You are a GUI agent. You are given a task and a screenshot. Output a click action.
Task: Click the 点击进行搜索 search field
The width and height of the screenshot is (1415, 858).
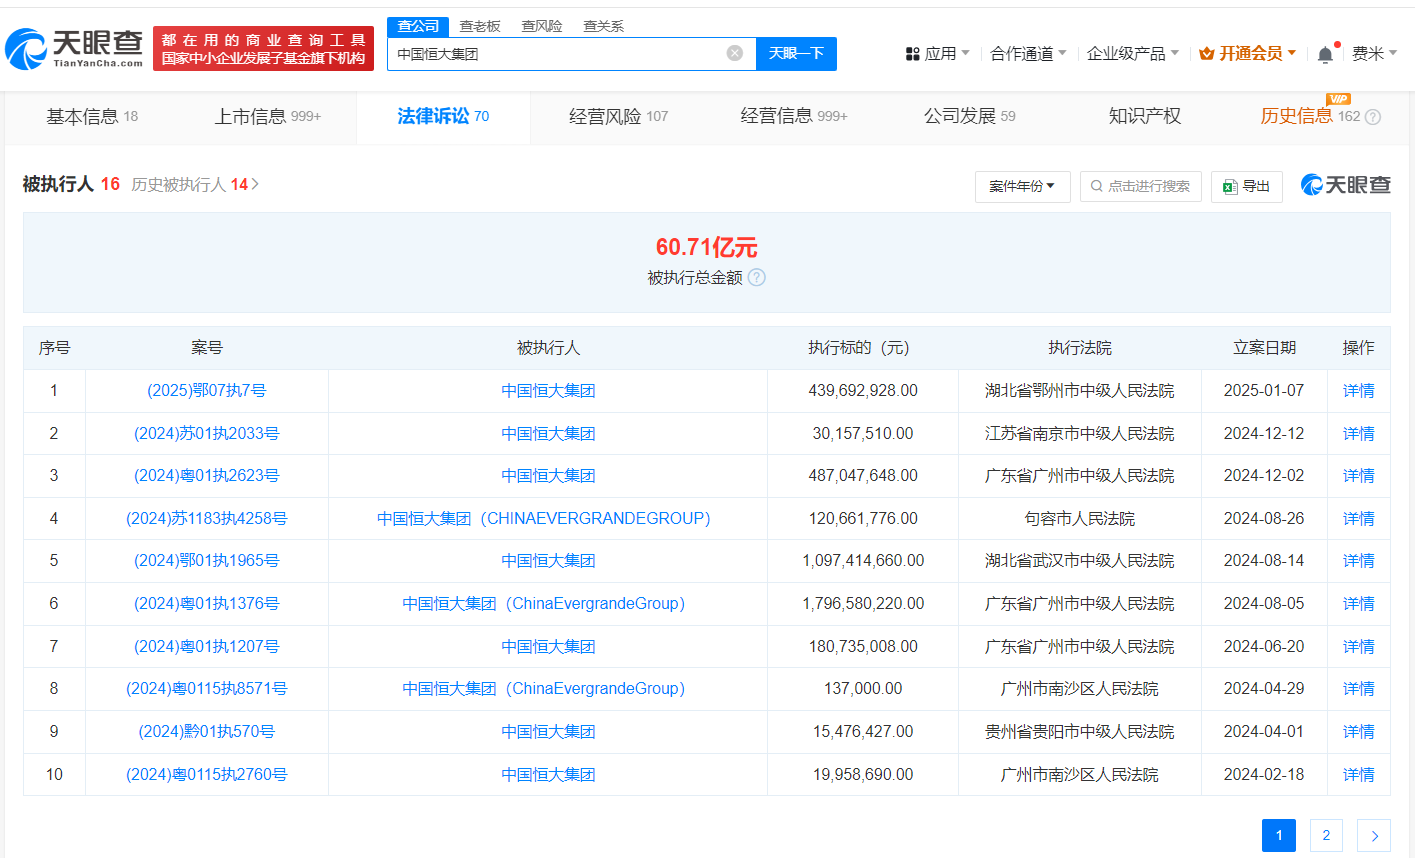click(x=1141, y=187)
